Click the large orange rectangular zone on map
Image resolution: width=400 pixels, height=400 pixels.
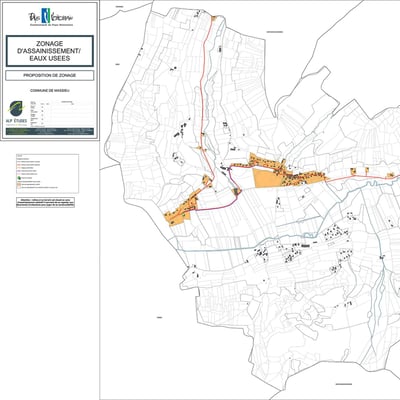(268, 178)
